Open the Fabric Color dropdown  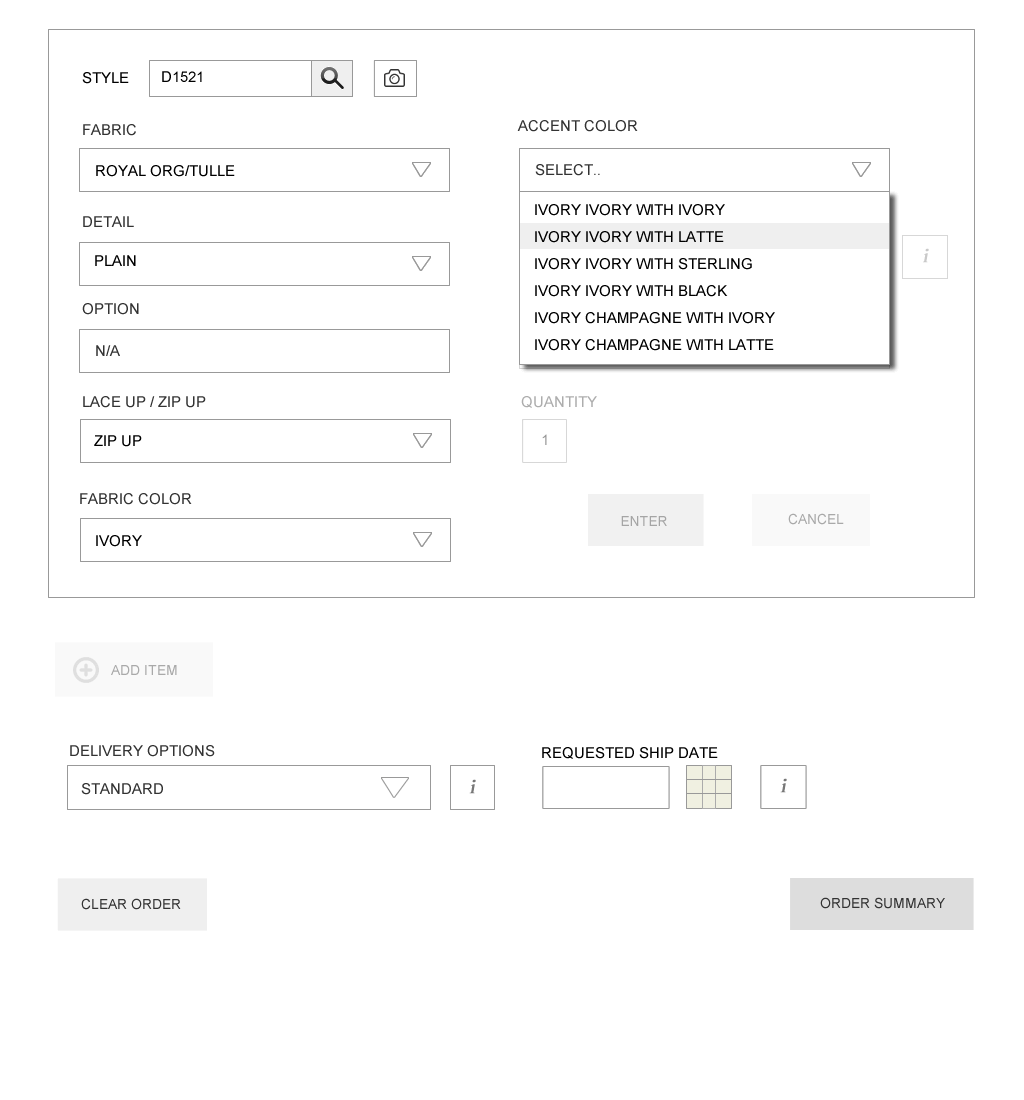point(265,540)
